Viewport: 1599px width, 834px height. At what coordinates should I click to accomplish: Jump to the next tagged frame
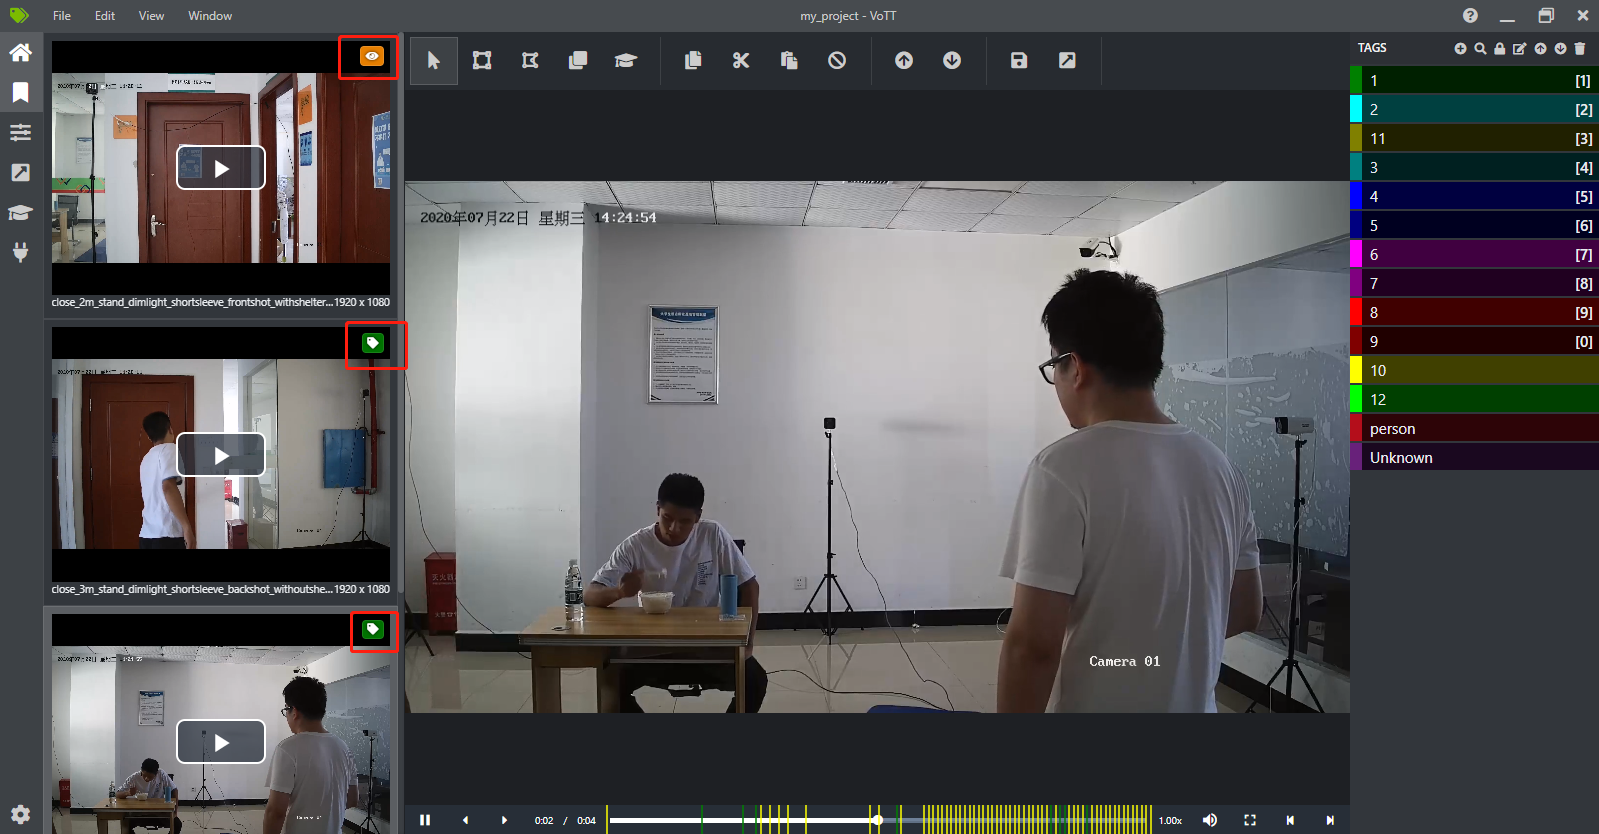point(1330,820)
